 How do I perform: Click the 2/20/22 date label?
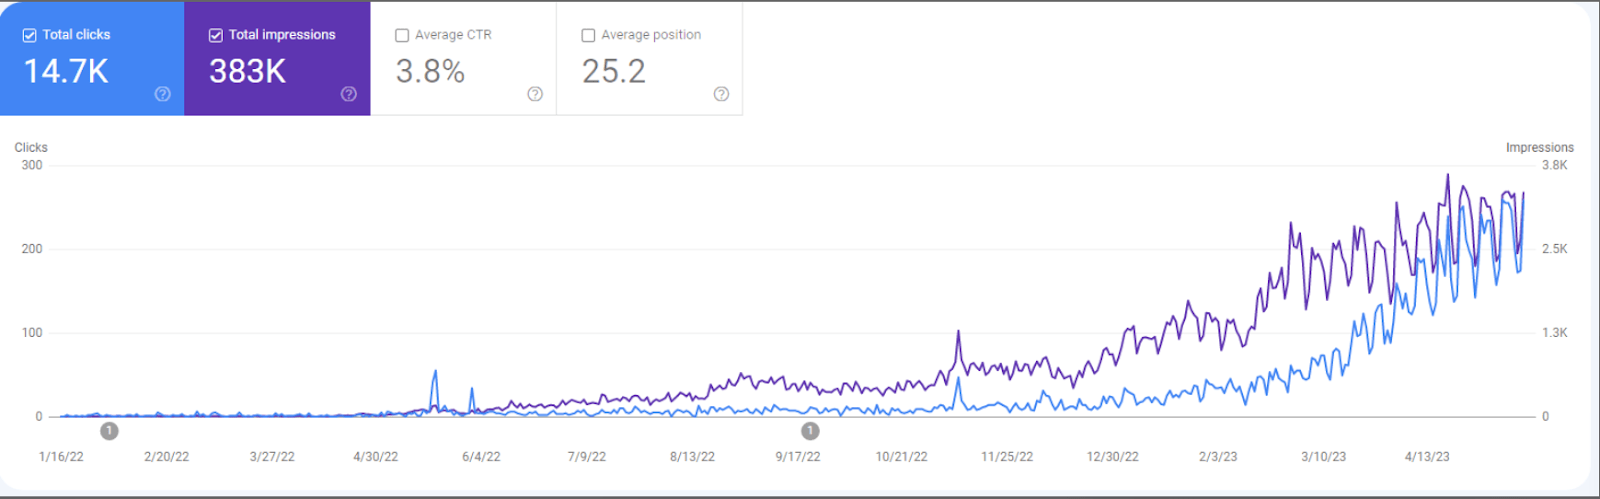(166, 457)
